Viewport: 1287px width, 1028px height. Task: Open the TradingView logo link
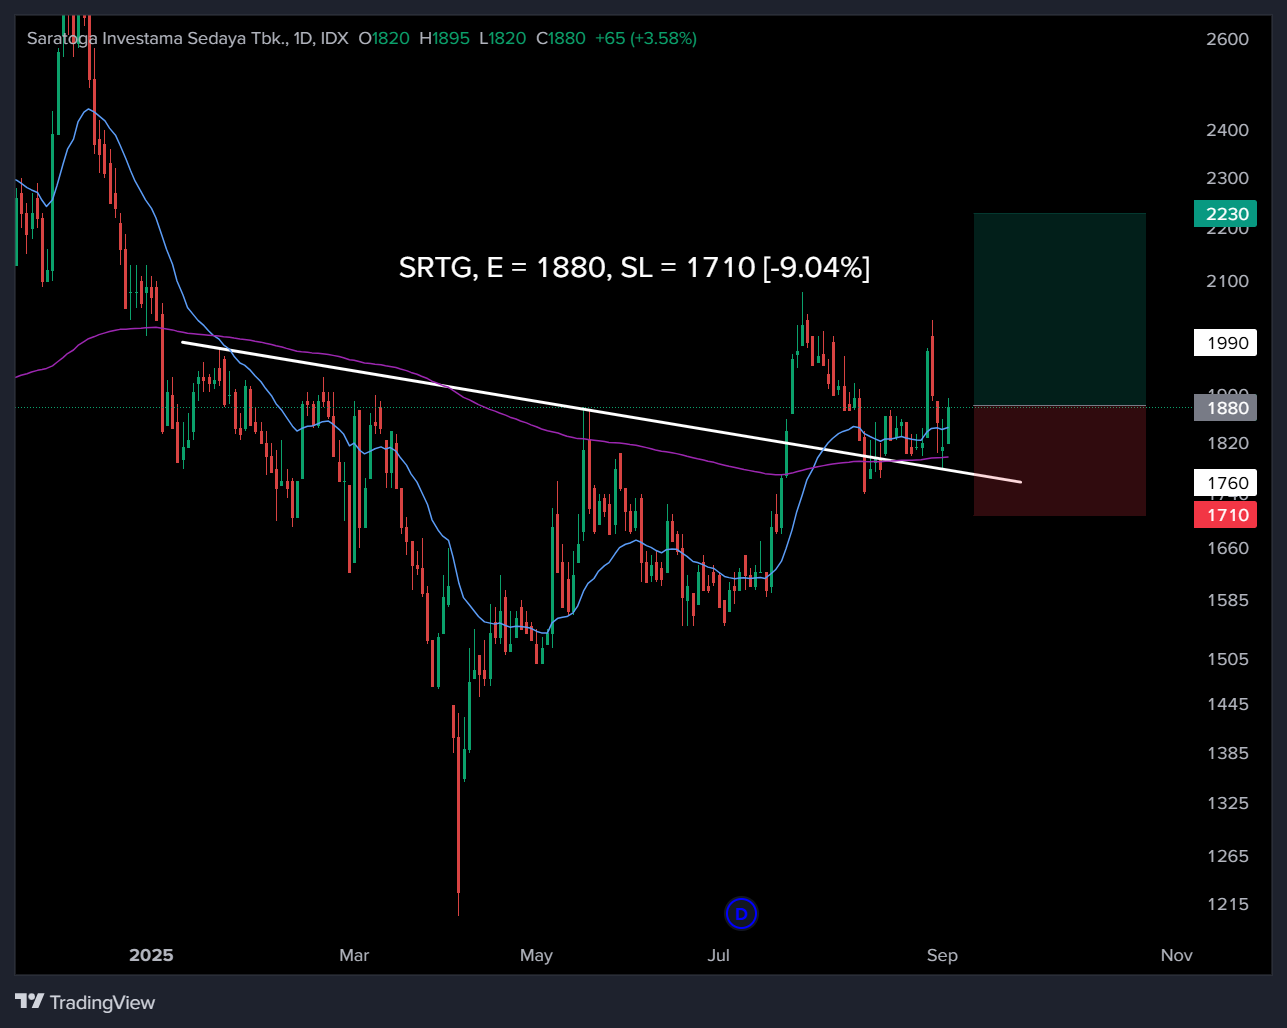tap(85, 1002)
